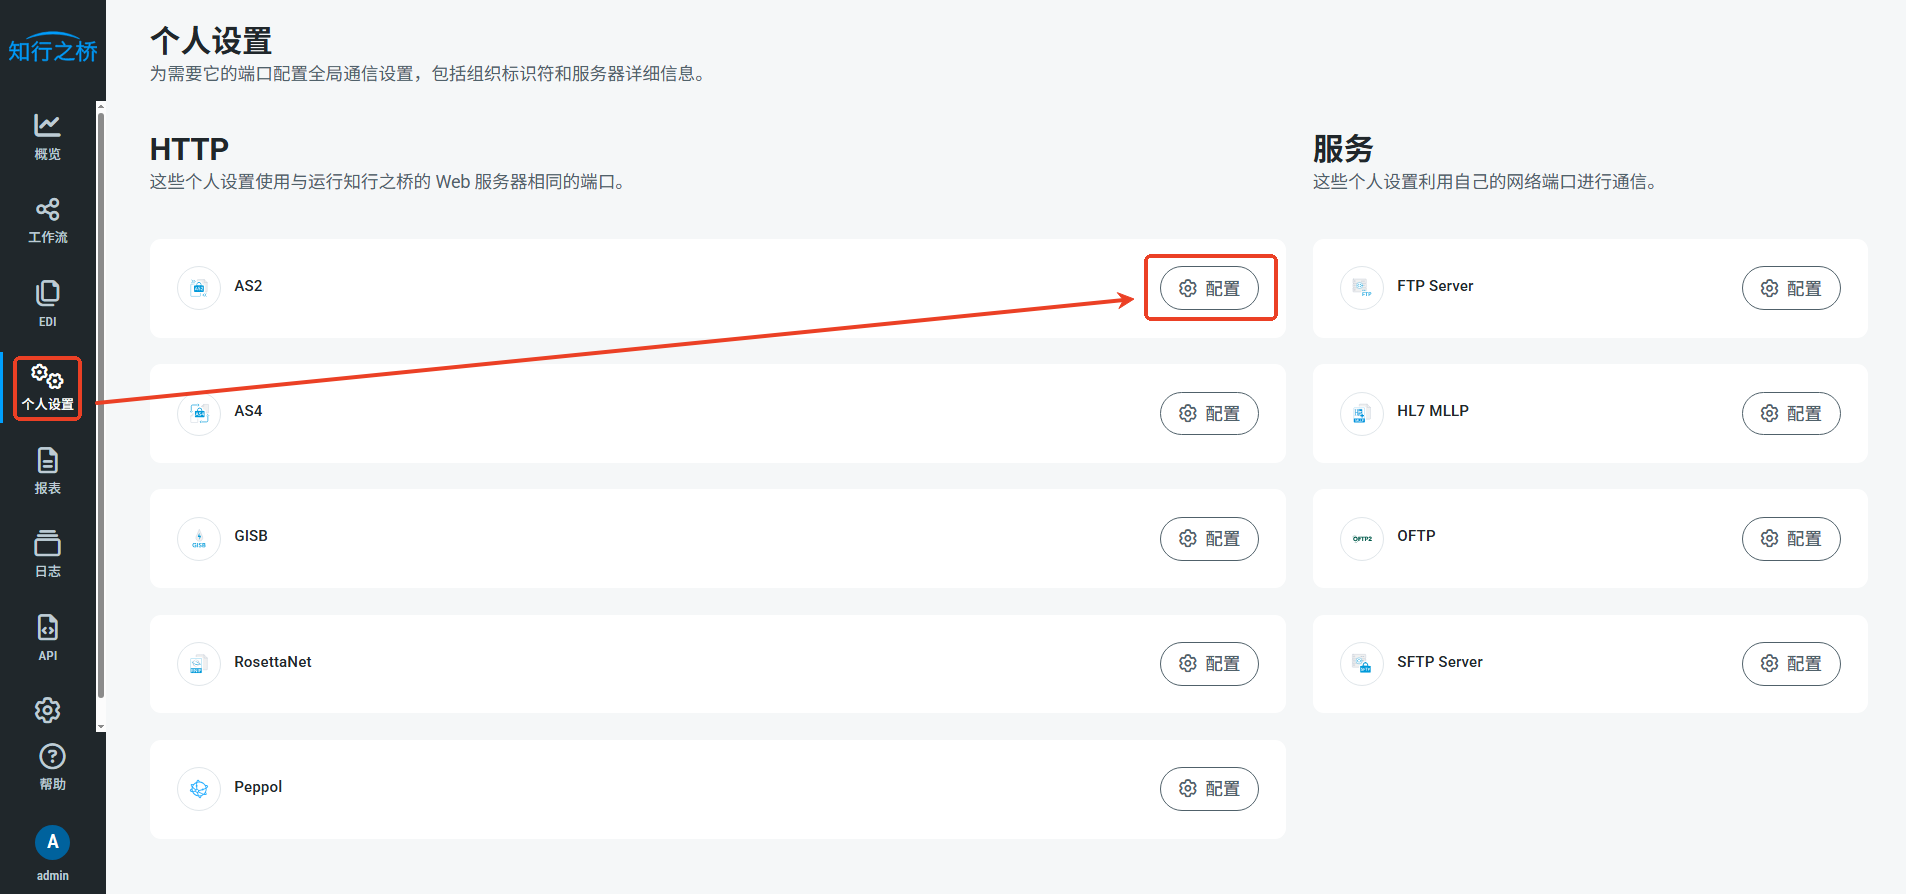Click the API file icon
Screen dimensions: 1906x894
(x=47, y=628)
